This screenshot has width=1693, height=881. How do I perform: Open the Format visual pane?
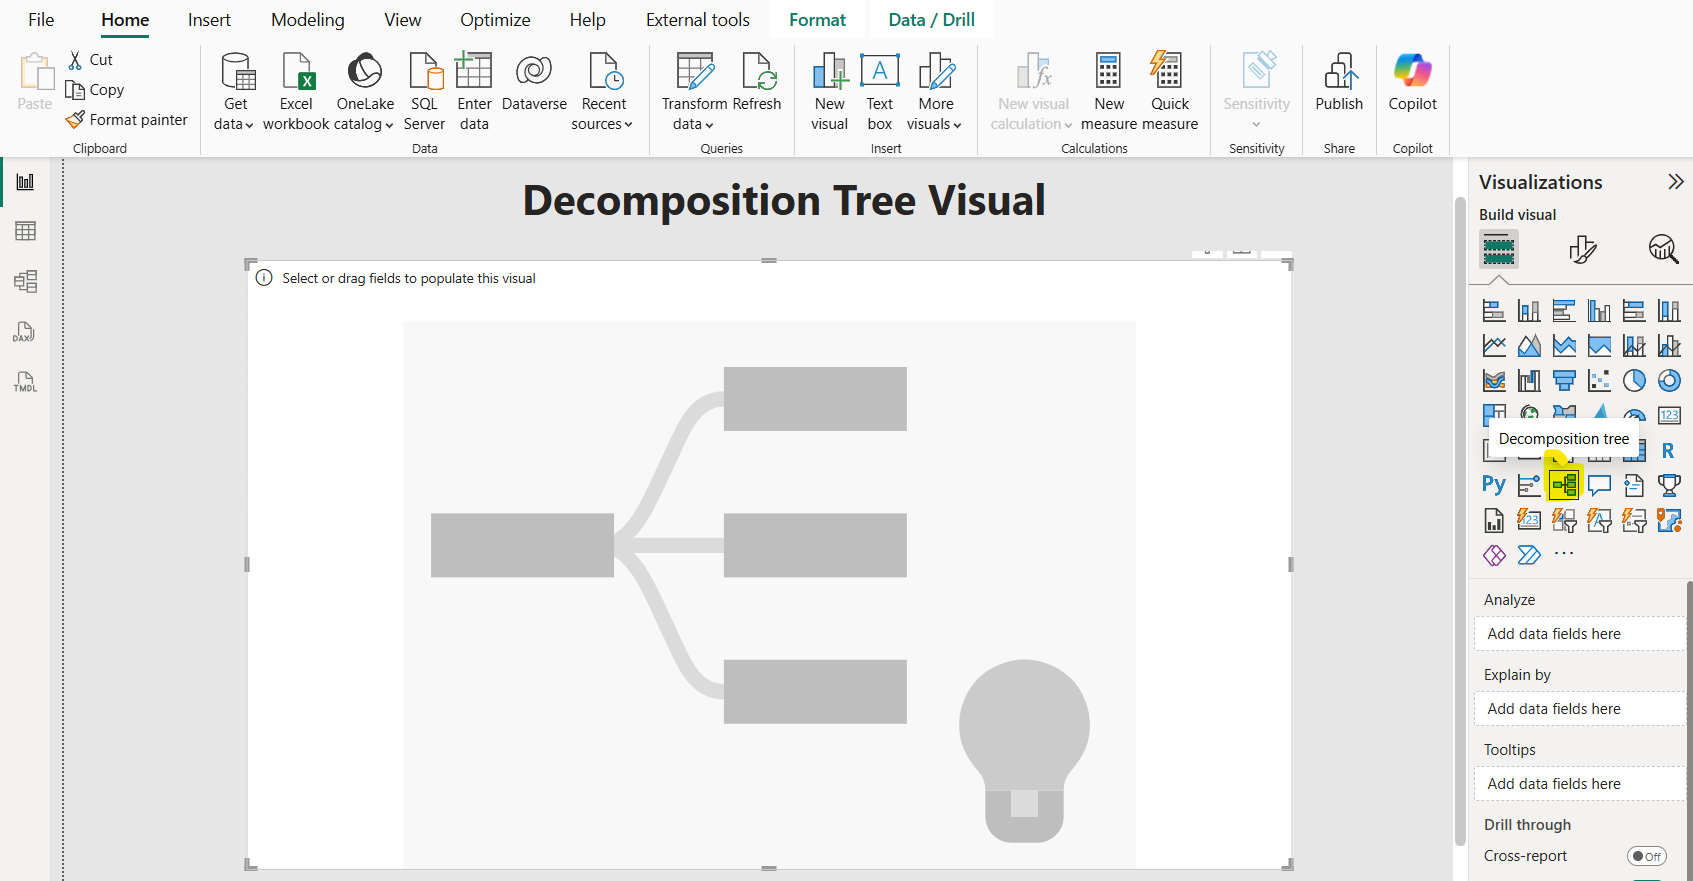coord(1582,249)
